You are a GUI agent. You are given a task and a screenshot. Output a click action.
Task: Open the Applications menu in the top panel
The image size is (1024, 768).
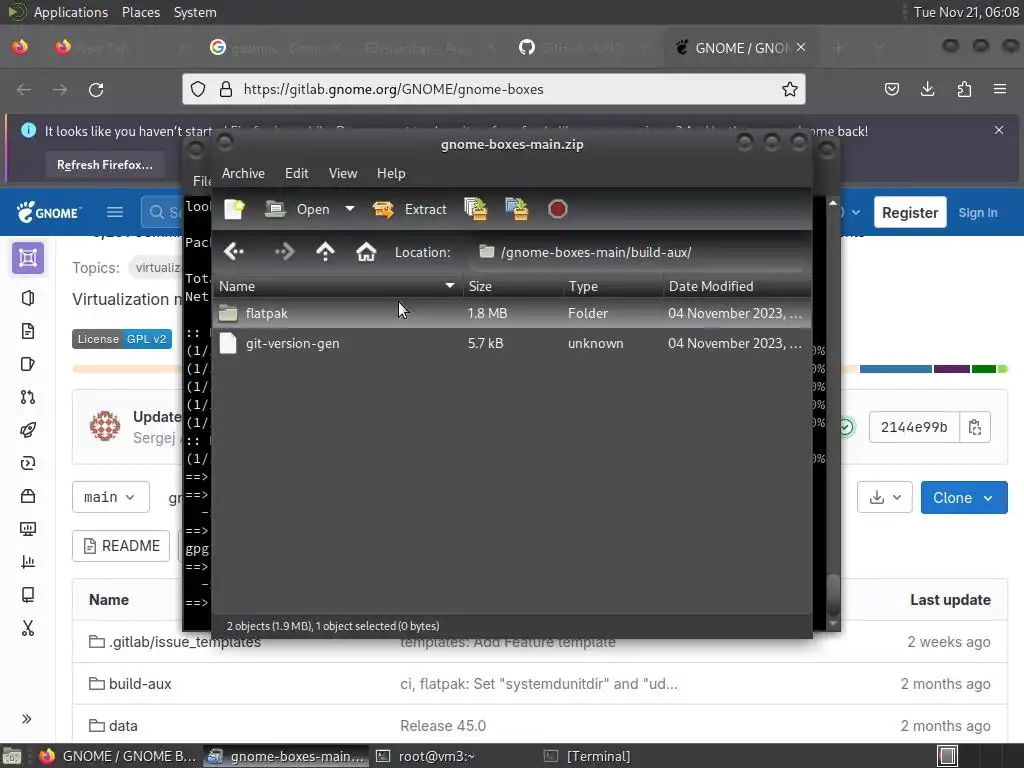point(71,12)
